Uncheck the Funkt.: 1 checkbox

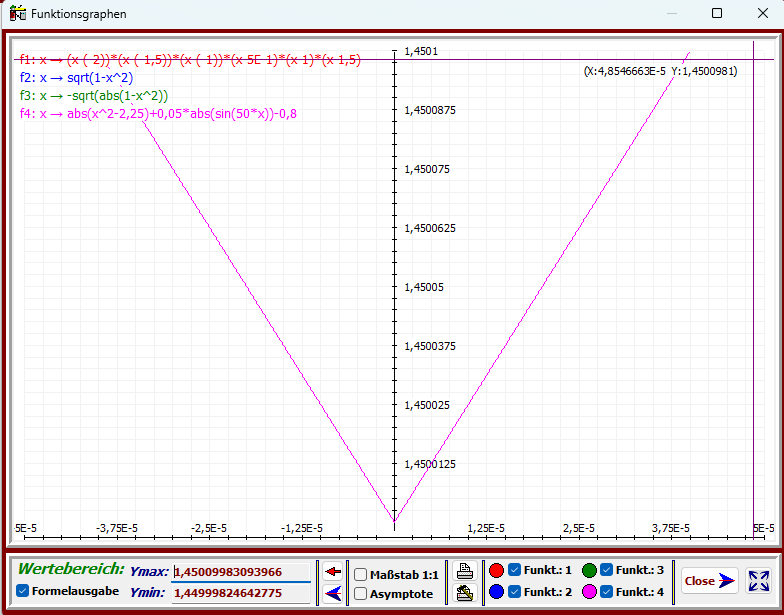[x=514, y=570]
